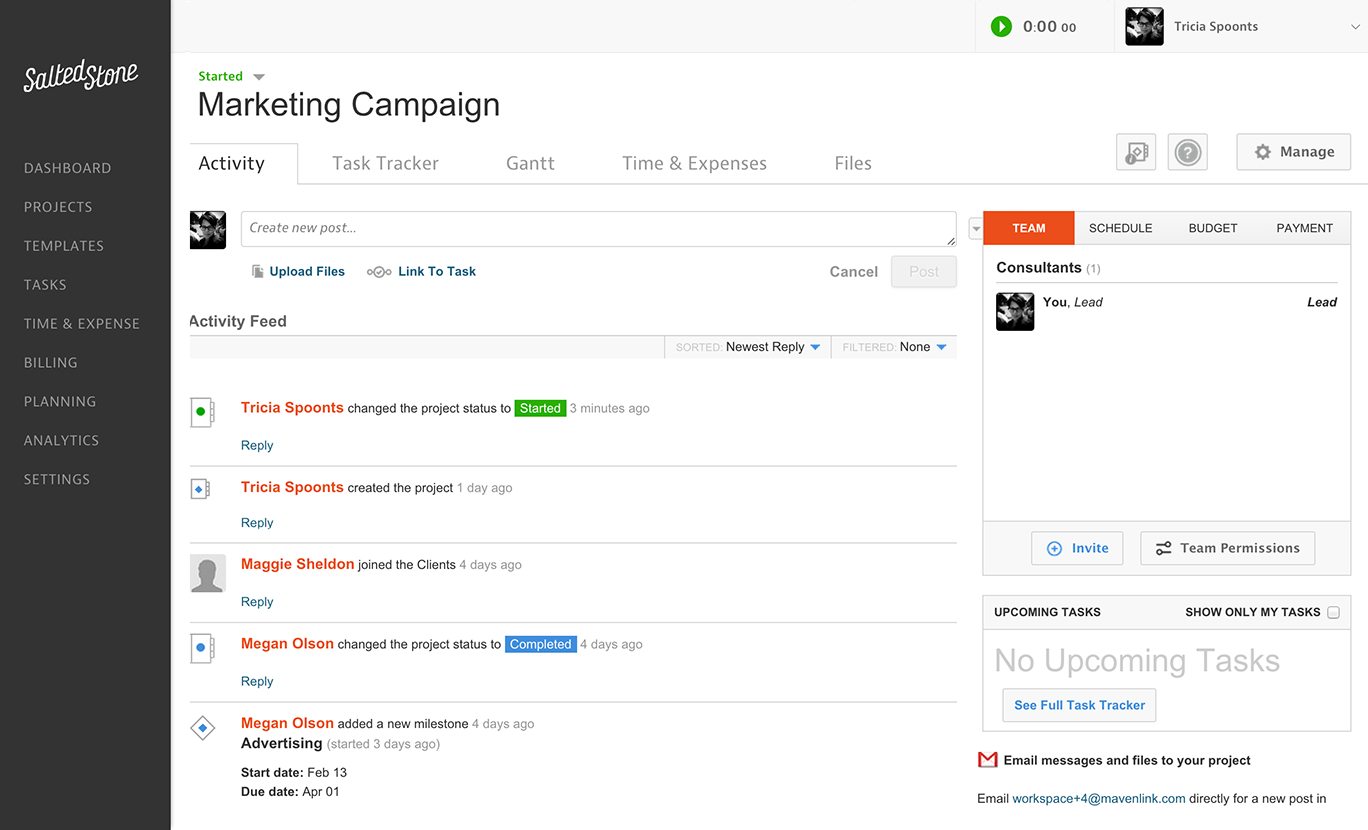Click the Advertising milestone diamond icon
The height and width of the screenshot is (830, 1368).
point(203,729)
